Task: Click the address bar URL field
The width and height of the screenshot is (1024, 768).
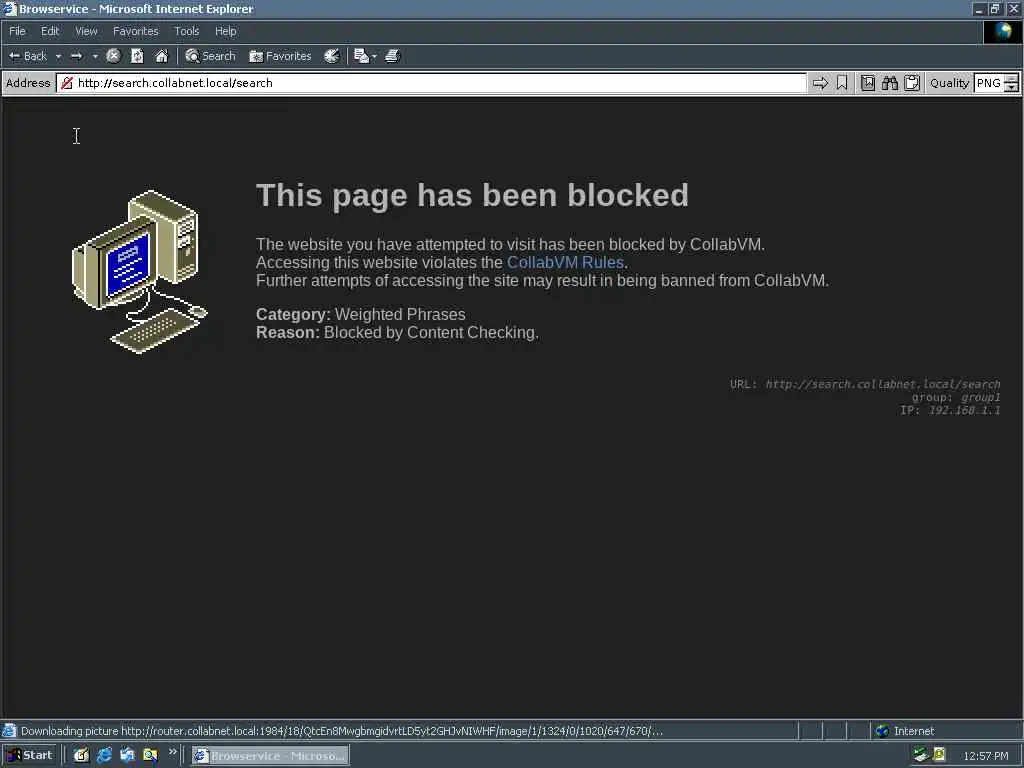Action: (431, 83)
